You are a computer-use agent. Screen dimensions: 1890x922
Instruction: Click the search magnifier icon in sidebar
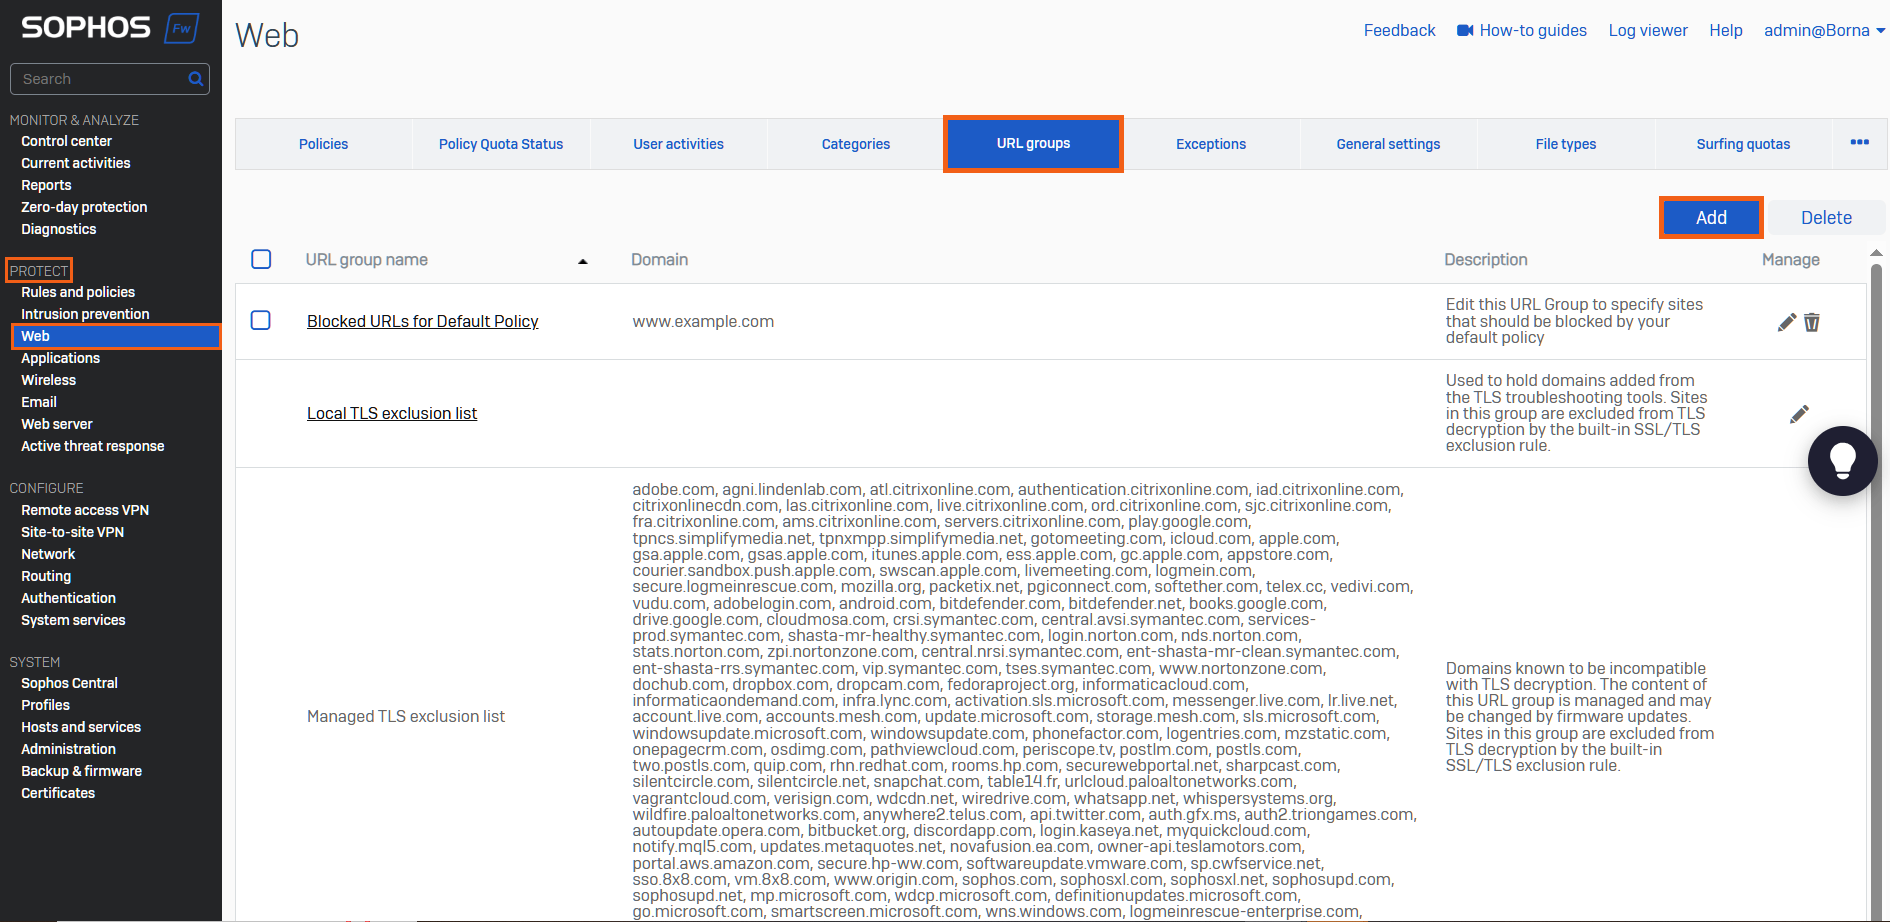tap(196, 79)
